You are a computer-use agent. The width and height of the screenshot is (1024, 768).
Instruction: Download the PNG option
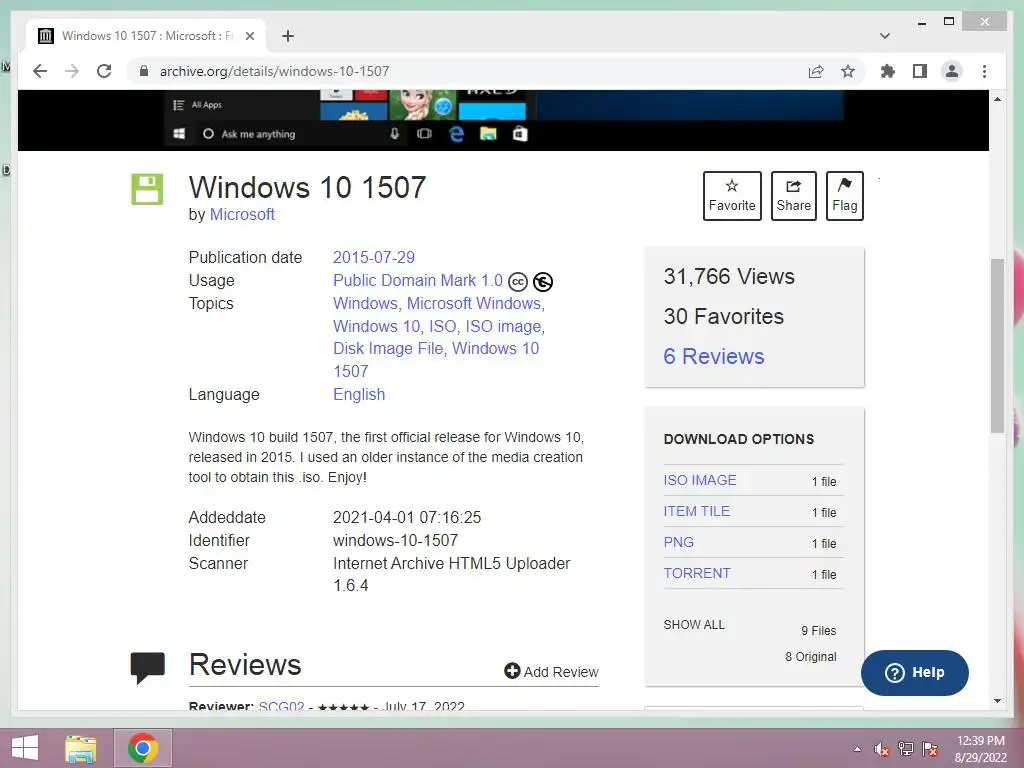pos(679,542)
